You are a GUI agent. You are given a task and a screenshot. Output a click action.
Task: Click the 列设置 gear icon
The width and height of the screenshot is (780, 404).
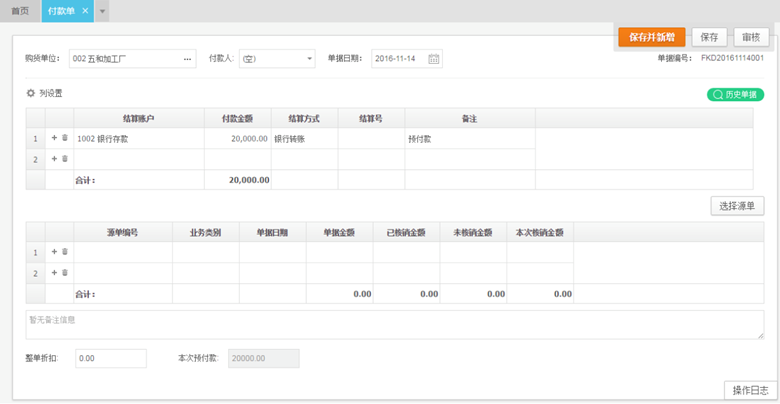[30, 93]
